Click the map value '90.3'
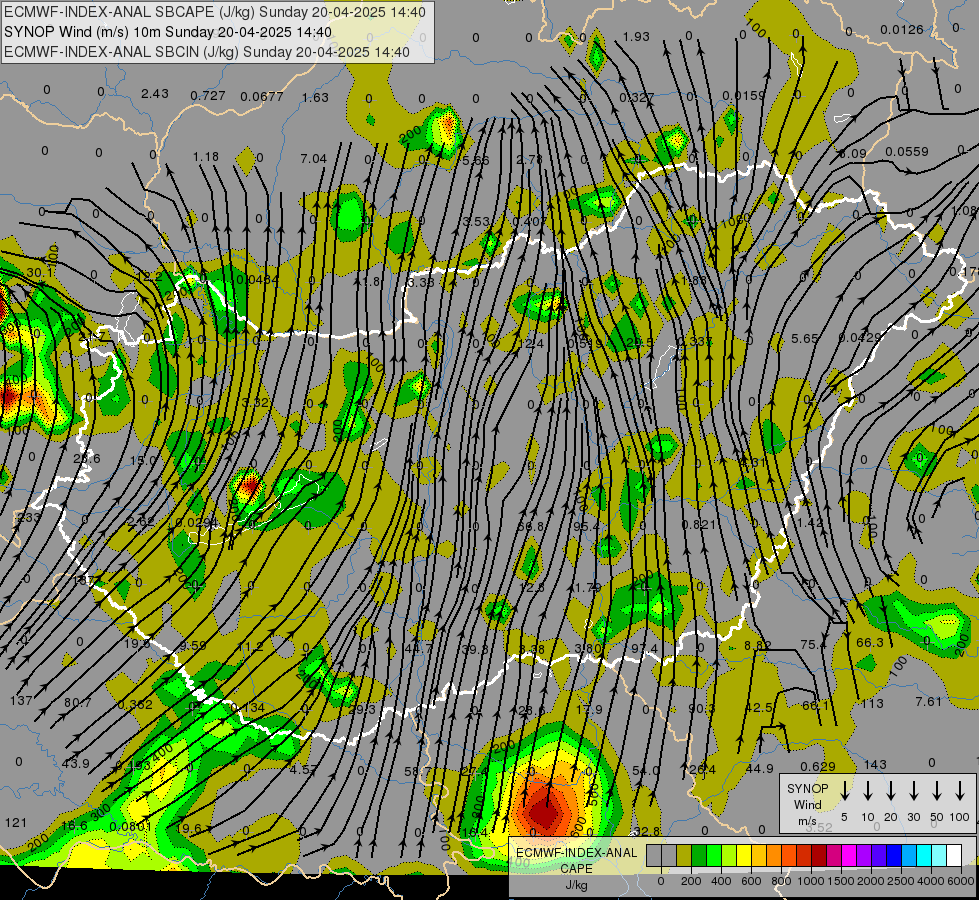Viewport: 979px width, 900px height. (x=701, y=708)
